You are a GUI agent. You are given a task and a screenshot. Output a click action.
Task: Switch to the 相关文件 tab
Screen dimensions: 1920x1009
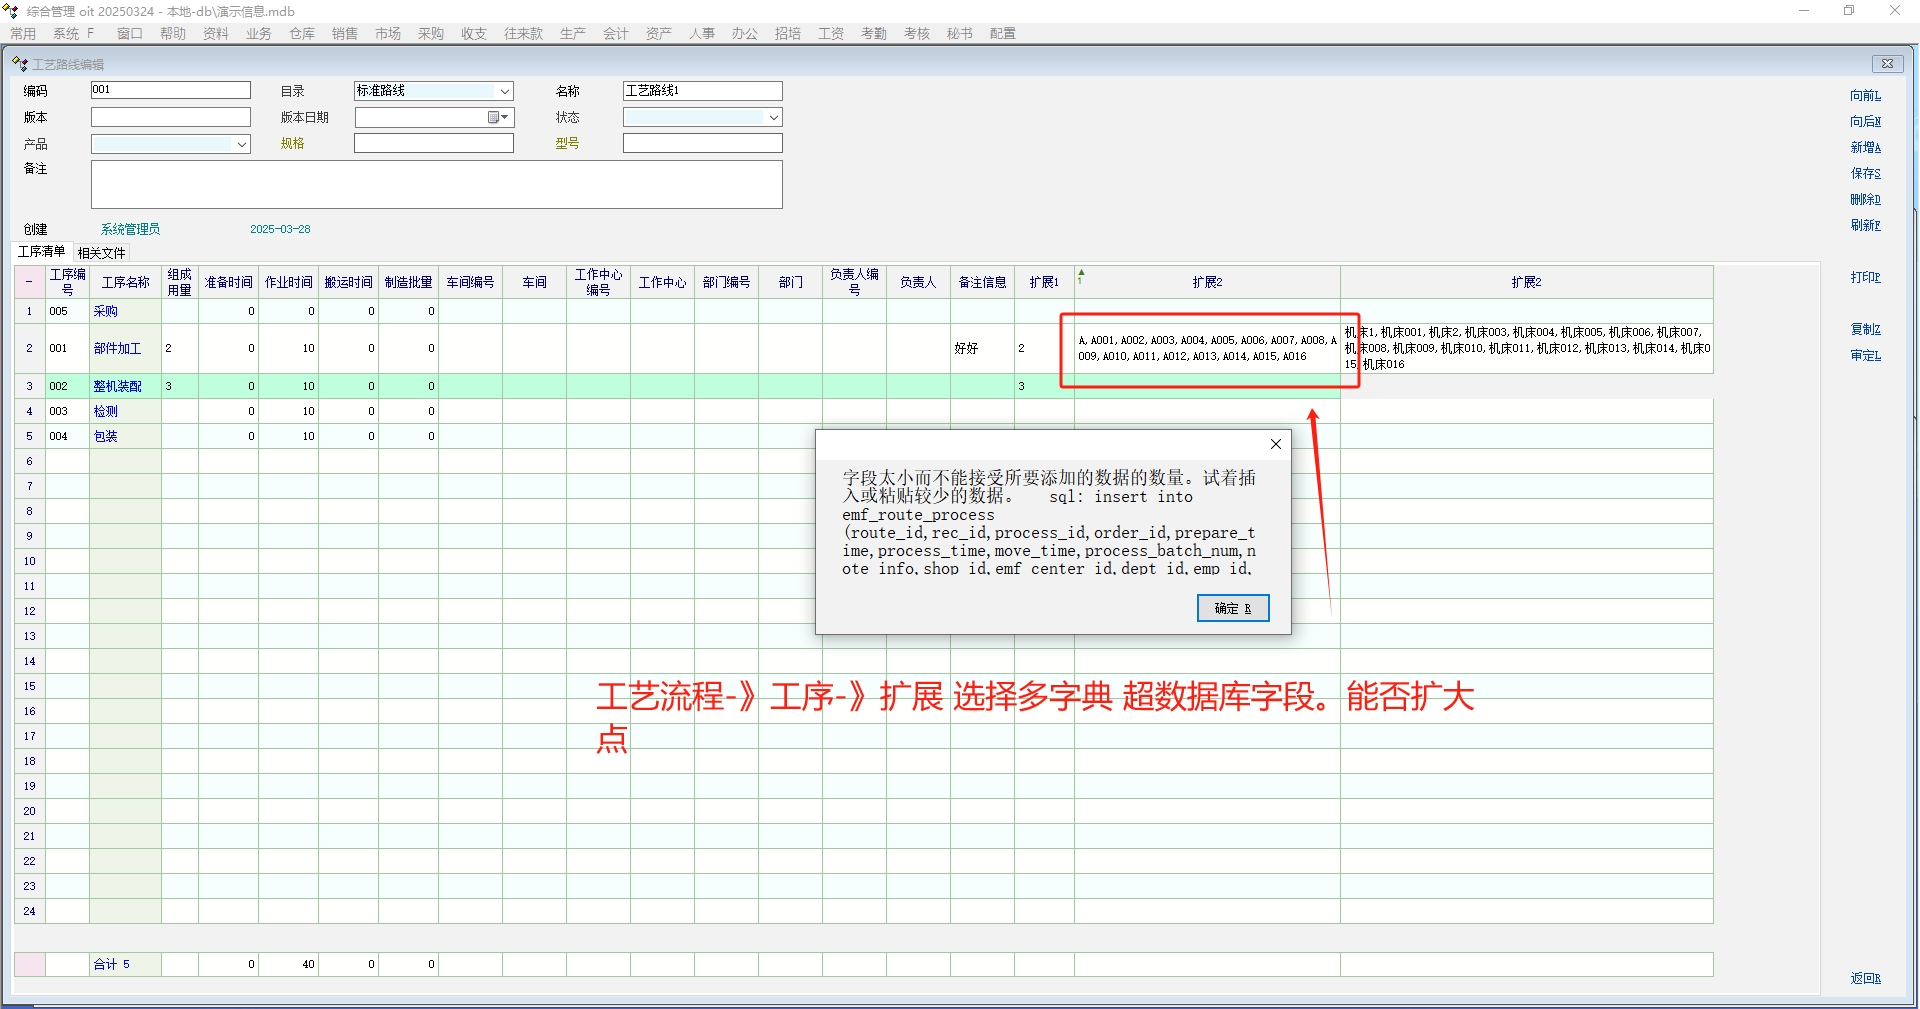point(101,253)
